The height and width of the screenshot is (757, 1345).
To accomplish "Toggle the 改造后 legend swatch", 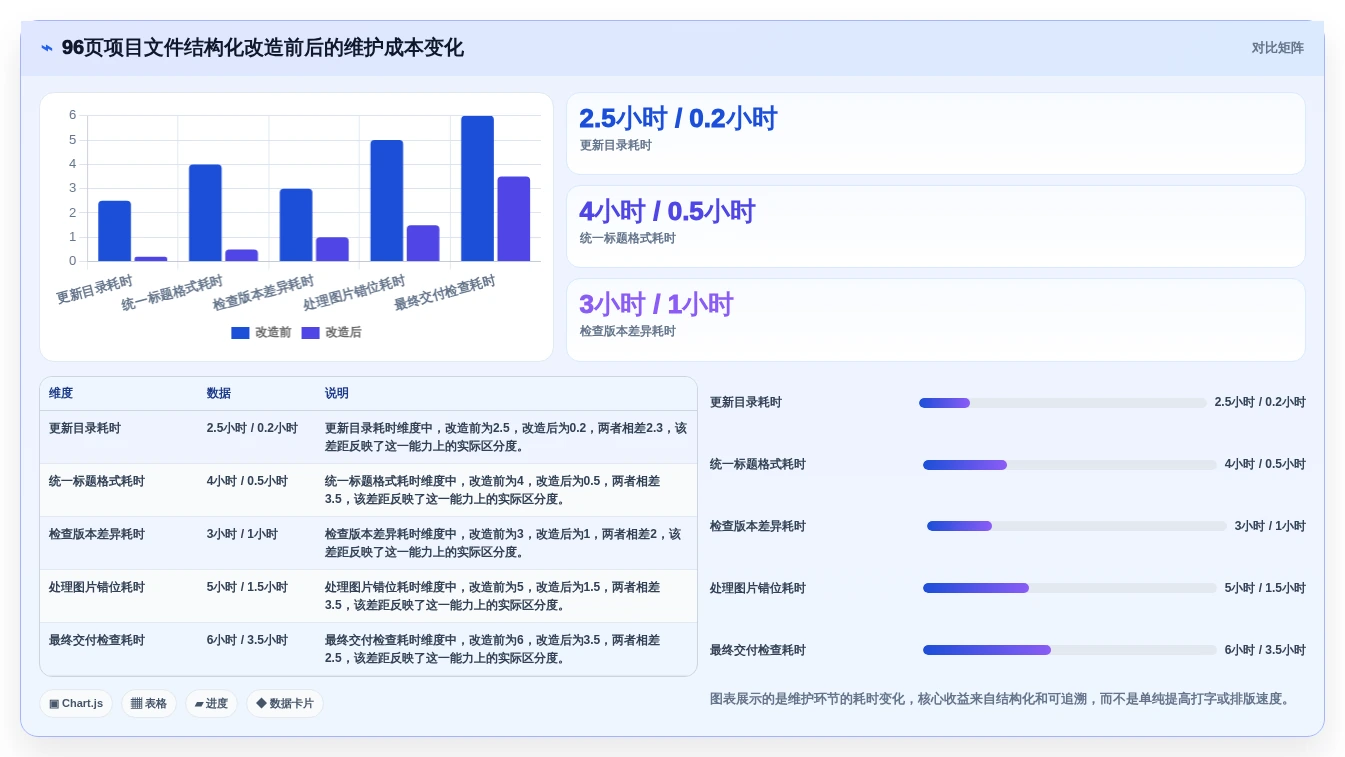I will click(310, 333).
